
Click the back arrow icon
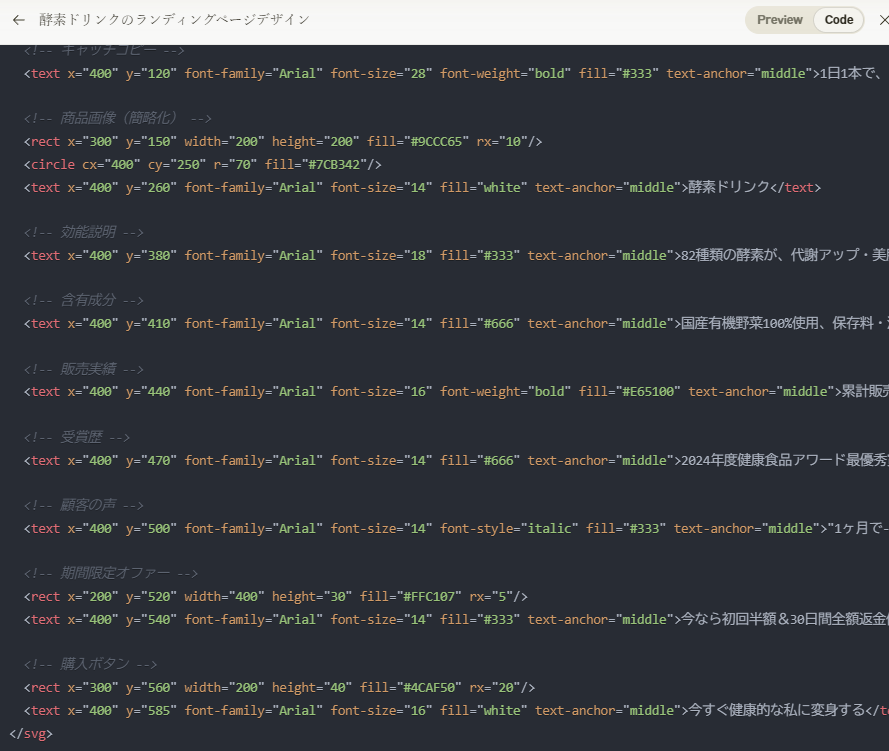(19, 20)
